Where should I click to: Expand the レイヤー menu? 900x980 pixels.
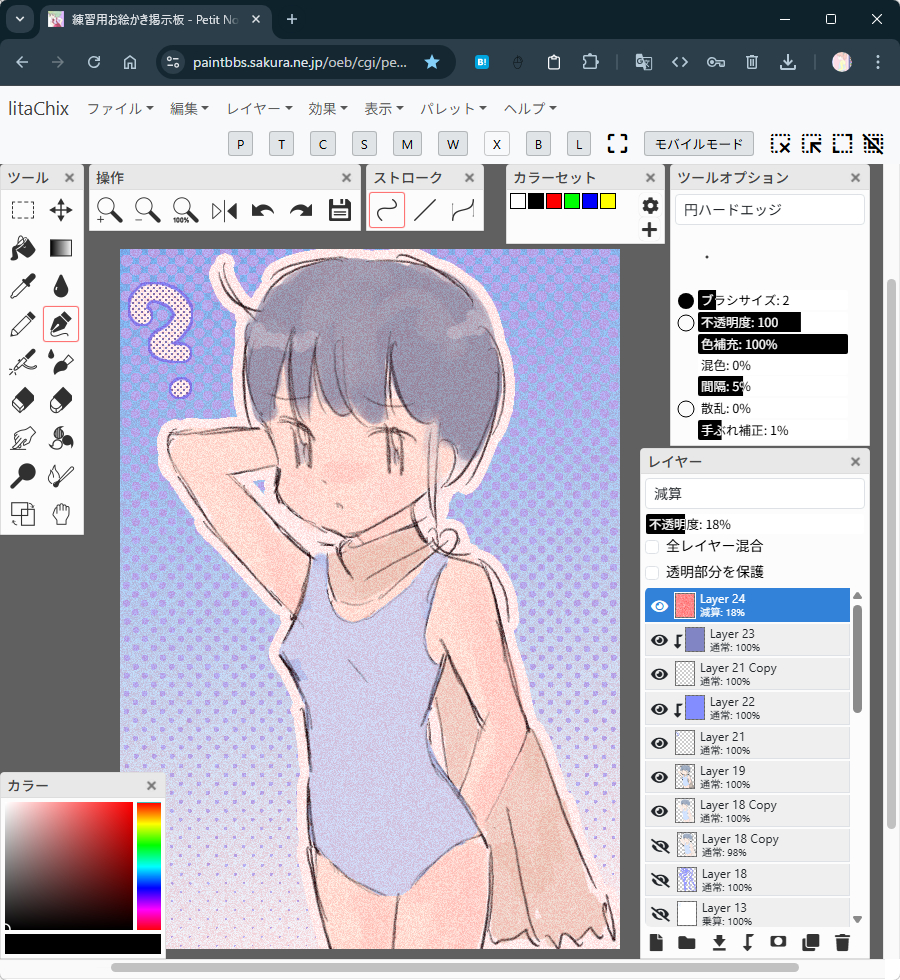259,108
